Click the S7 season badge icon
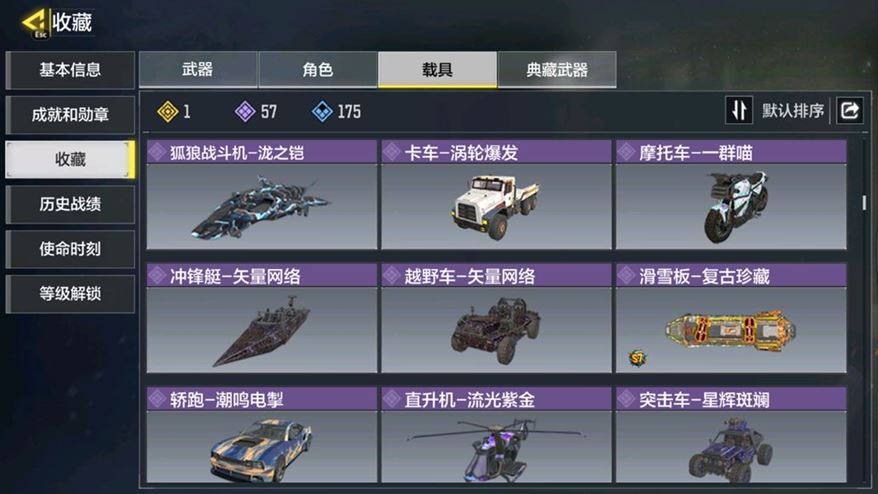Screen dimensions: 878x494 [x=637, y=358]
